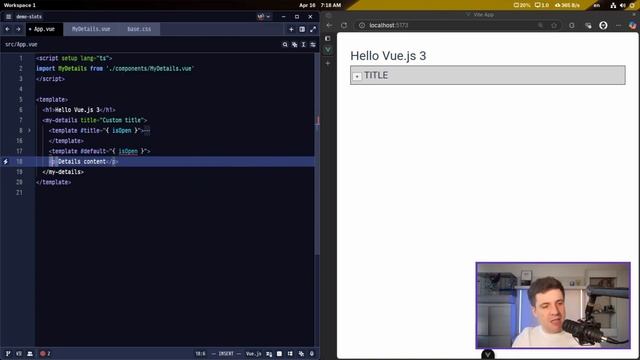Open volume icon in system tray

622,5
